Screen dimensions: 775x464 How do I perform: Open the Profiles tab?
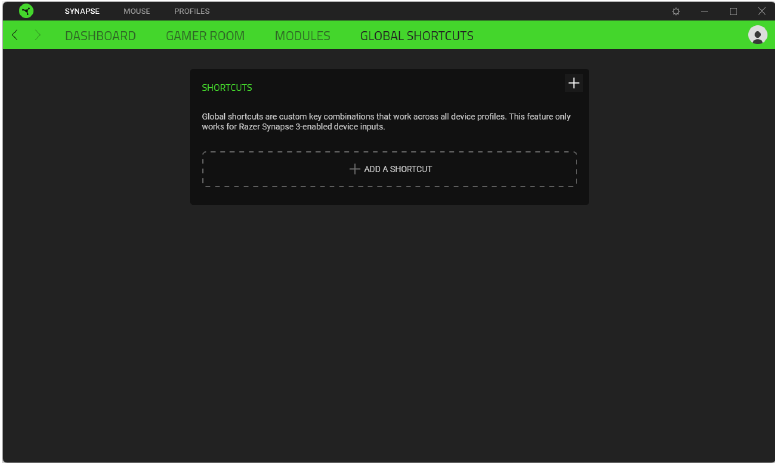click(192, 11)
